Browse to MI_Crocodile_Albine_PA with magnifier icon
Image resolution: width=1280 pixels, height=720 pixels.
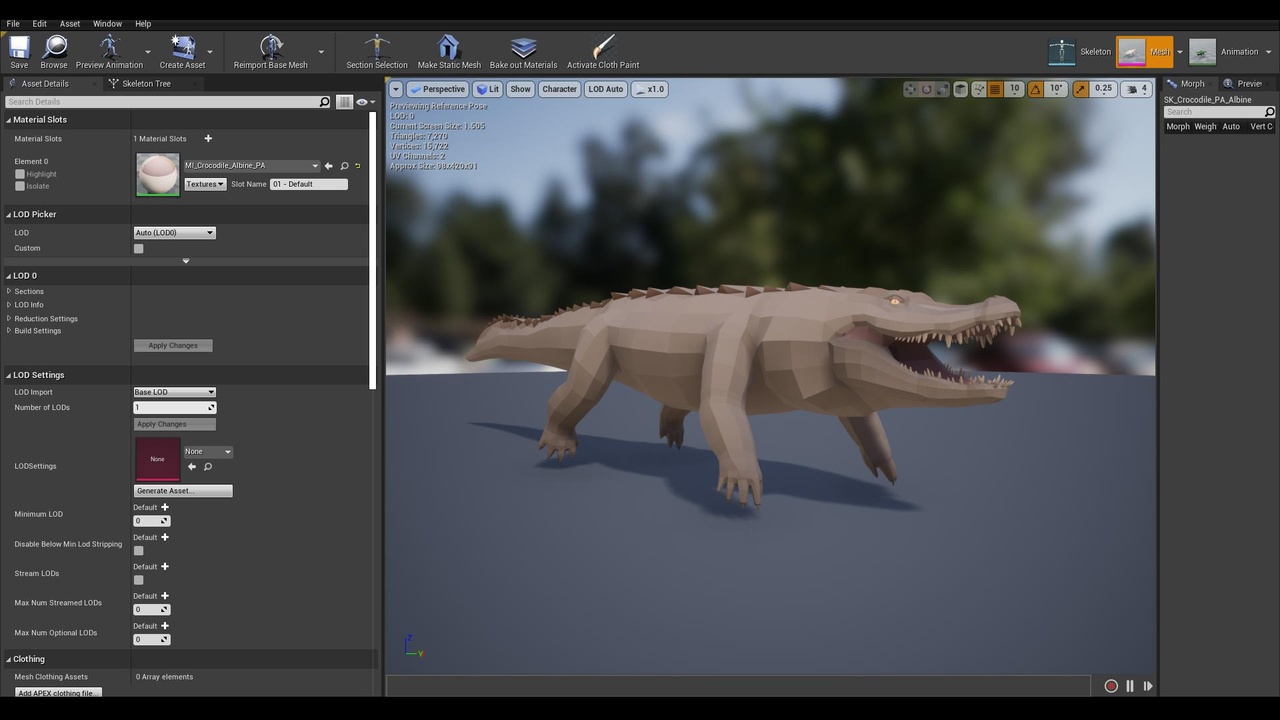pos(344,166)
